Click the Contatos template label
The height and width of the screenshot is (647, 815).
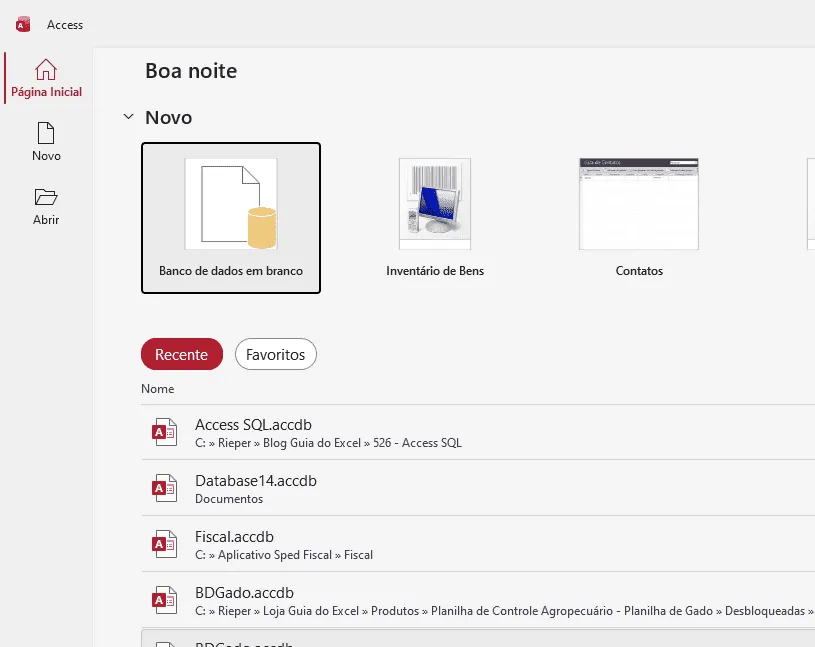639,271
